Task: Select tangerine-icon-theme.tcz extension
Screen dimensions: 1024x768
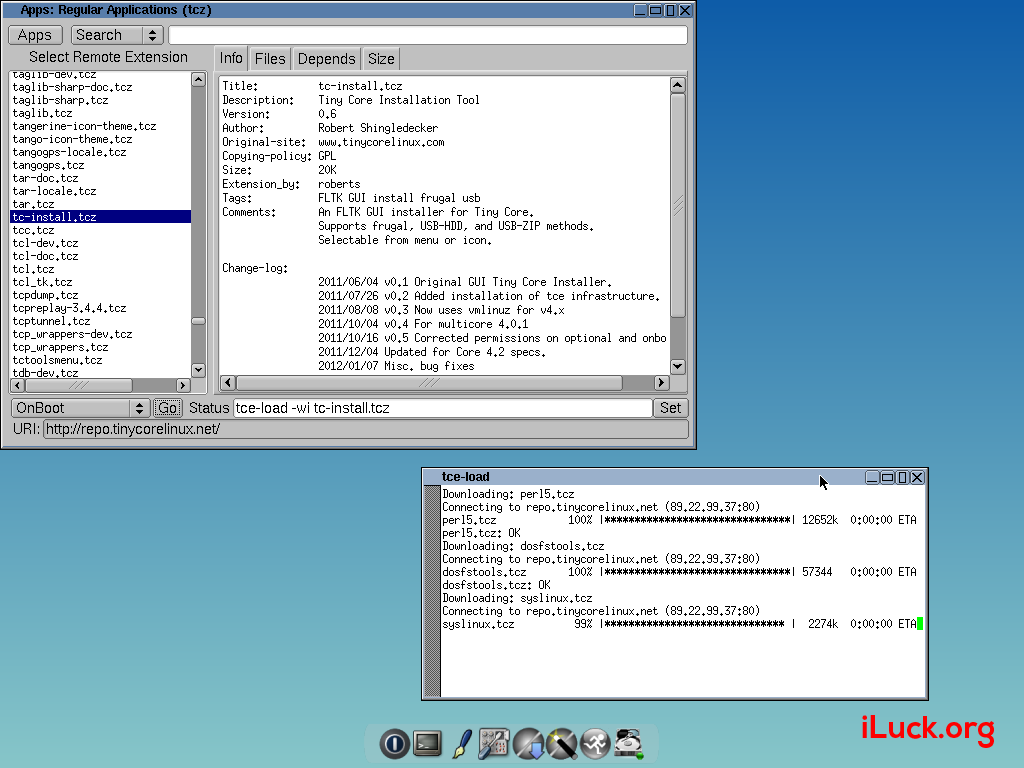Action: tap(101, 126)
